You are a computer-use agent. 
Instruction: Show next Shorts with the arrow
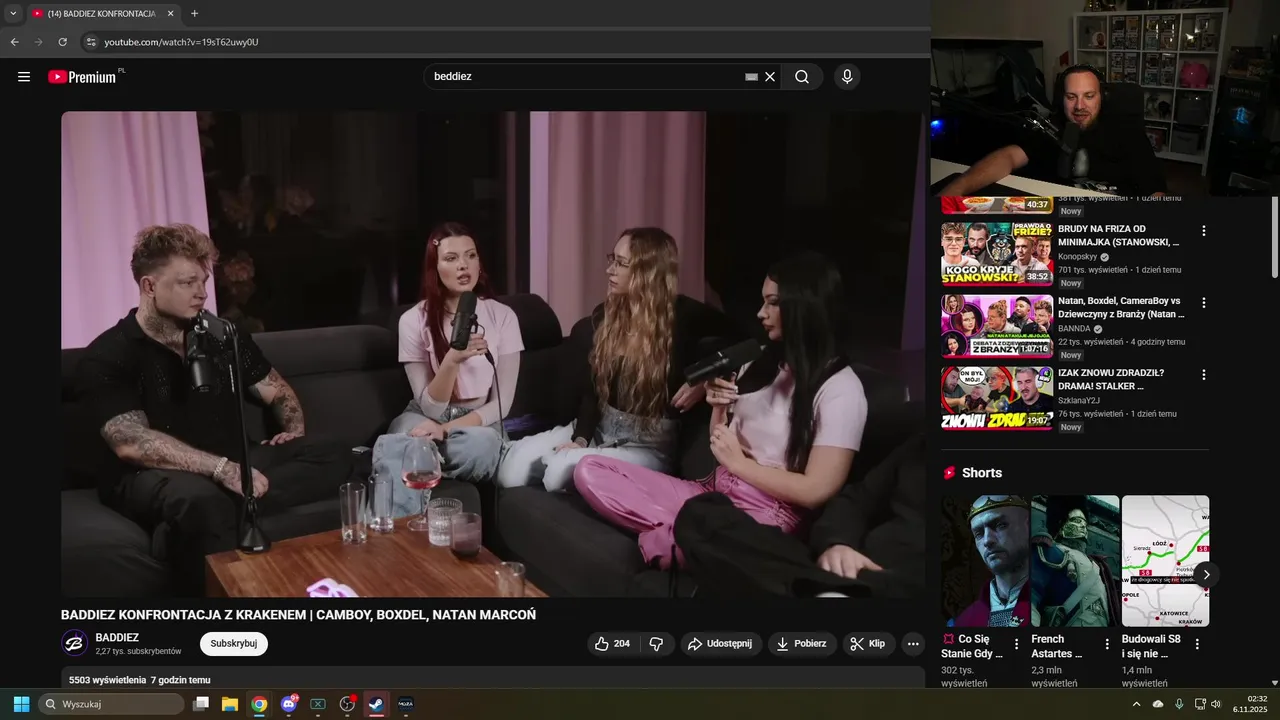tap(1206, 574)
